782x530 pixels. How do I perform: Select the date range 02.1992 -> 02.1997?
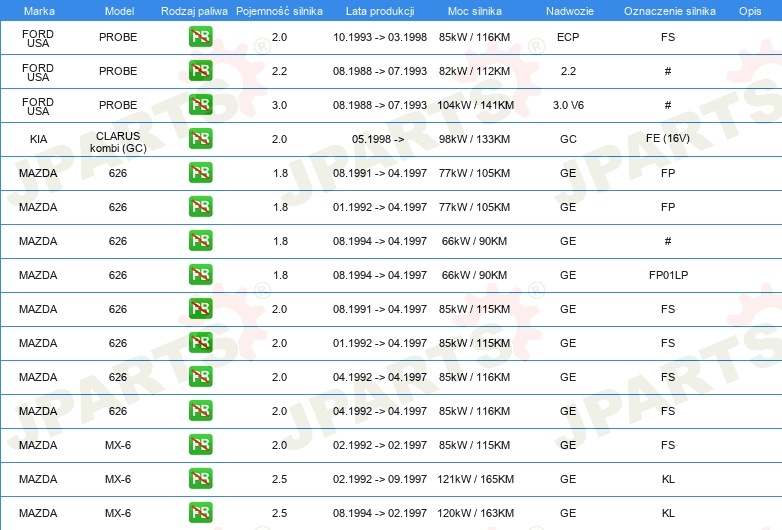pyautogui.click(x=380, y=445)
